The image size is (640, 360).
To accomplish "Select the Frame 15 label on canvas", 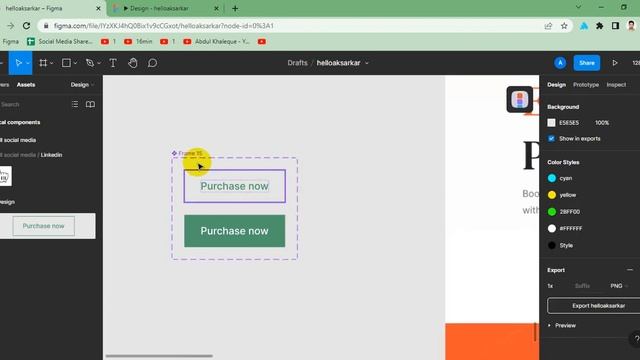I will (x=190, y=153).
